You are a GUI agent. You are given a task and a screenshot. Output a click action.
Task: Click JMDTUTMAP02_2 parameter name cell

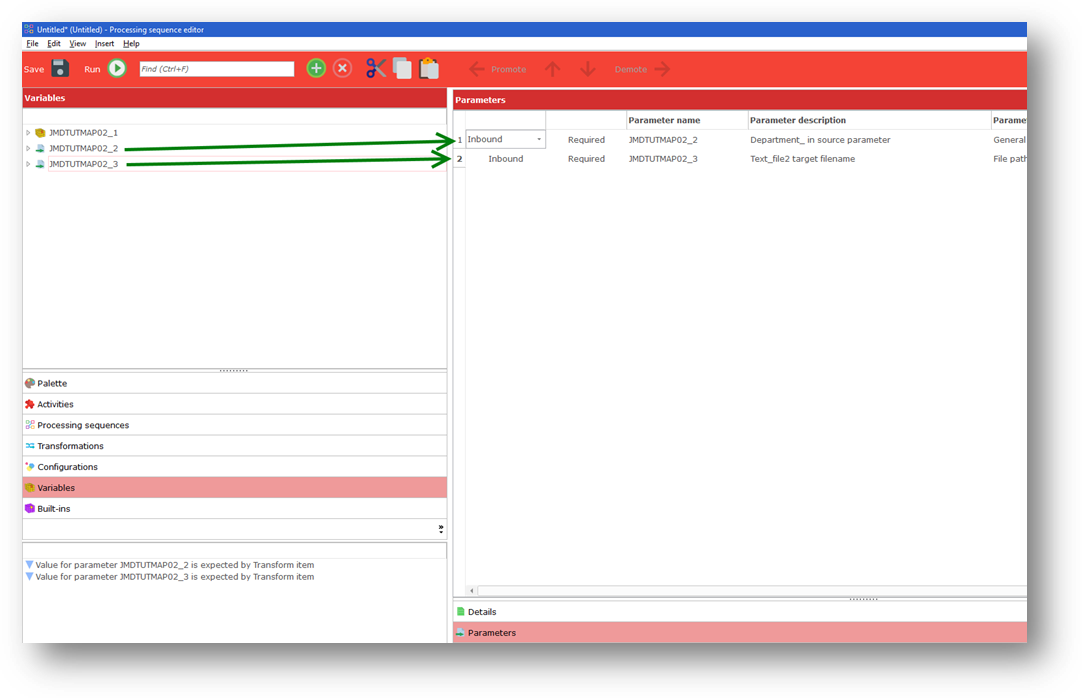click(x=687, y=139)
